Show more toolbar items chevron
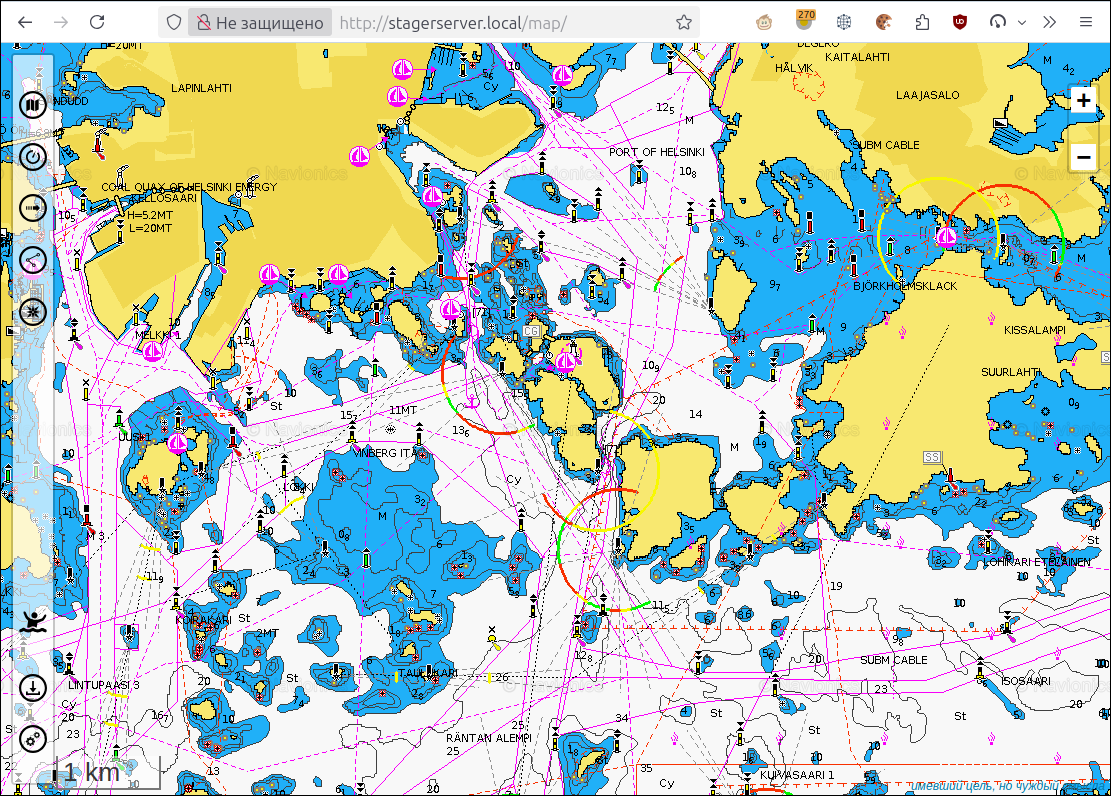1111x796 pixels. [1049, 23]
